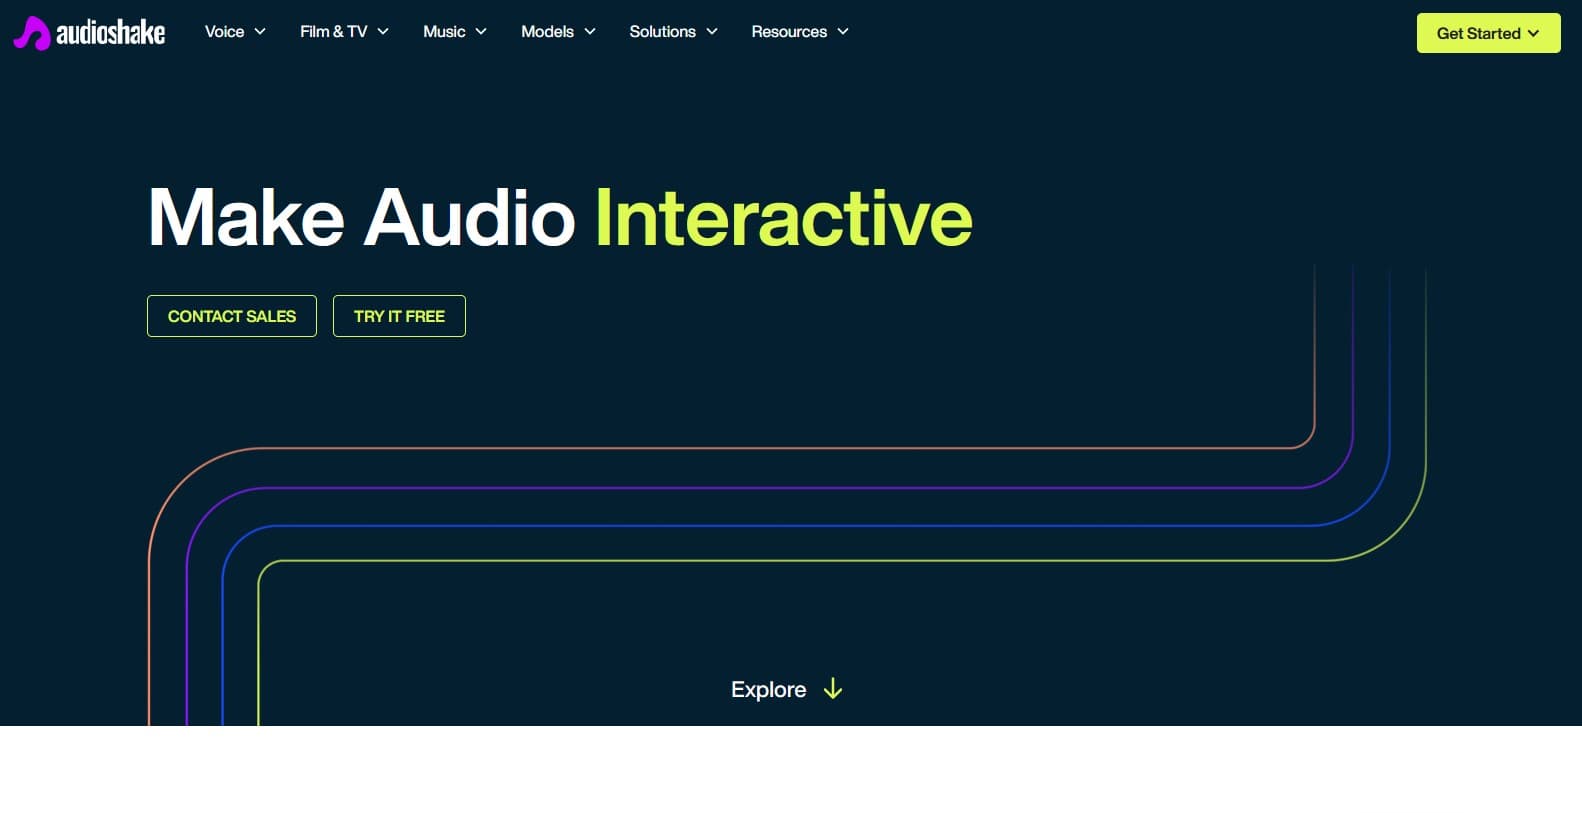Click the Try It Free button

click(399, 316)
